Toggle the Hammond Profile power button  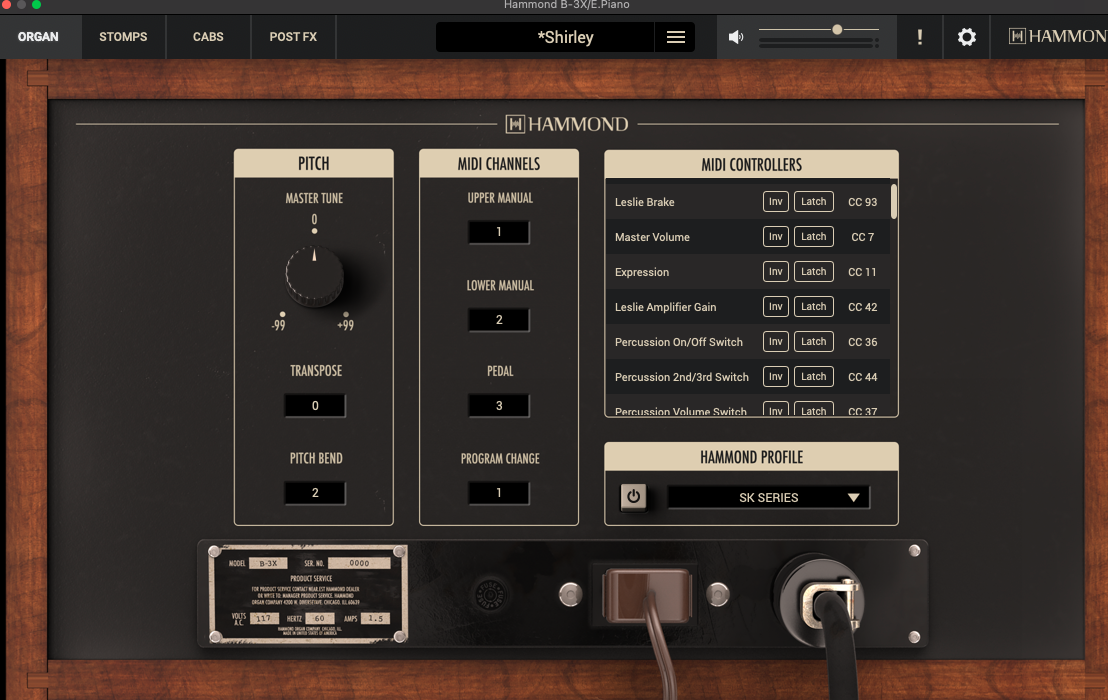pyautogui.click(x=633, y=497)
